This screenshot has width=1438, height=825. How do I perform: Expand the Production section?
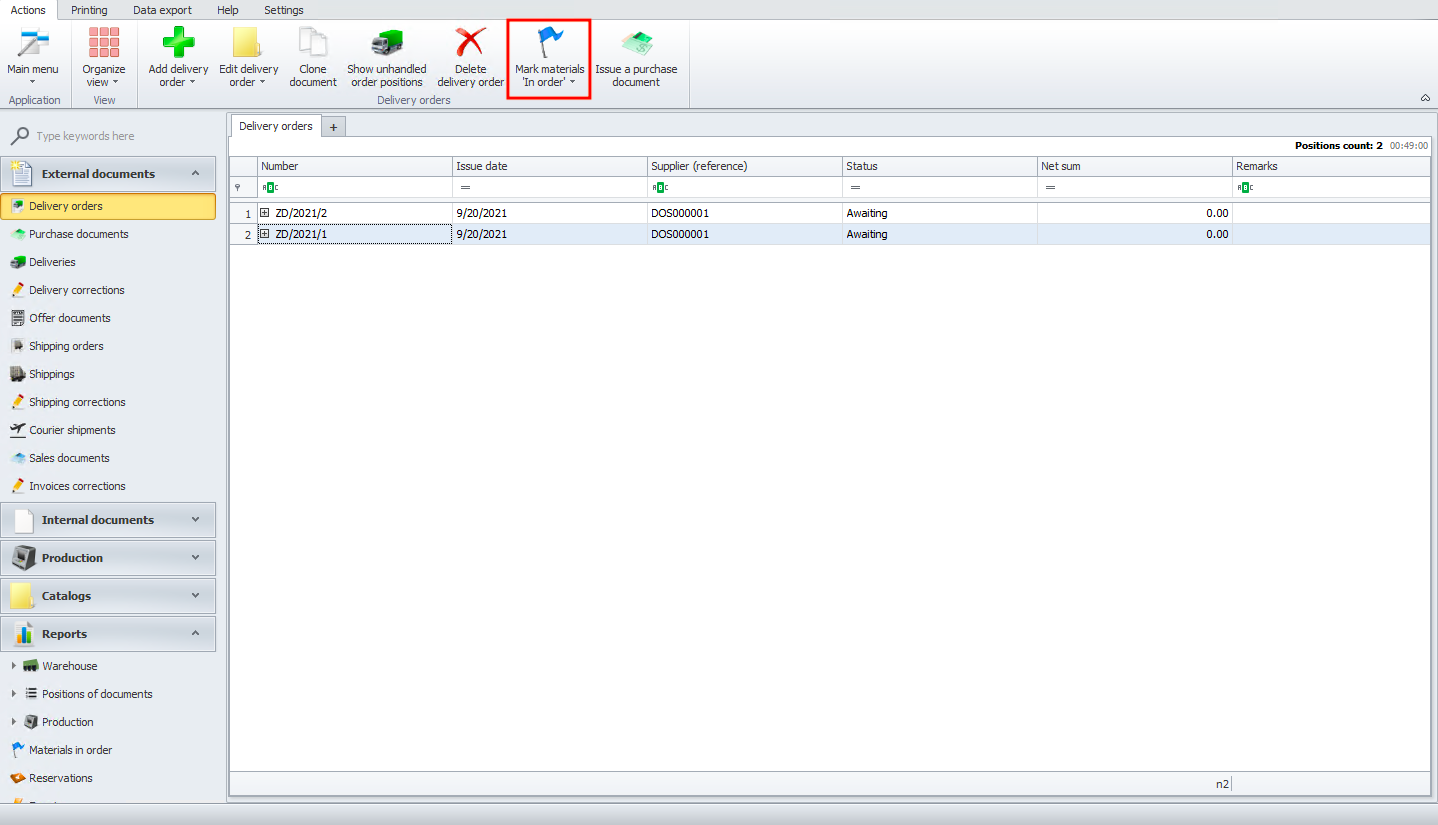tap(195, 557)
